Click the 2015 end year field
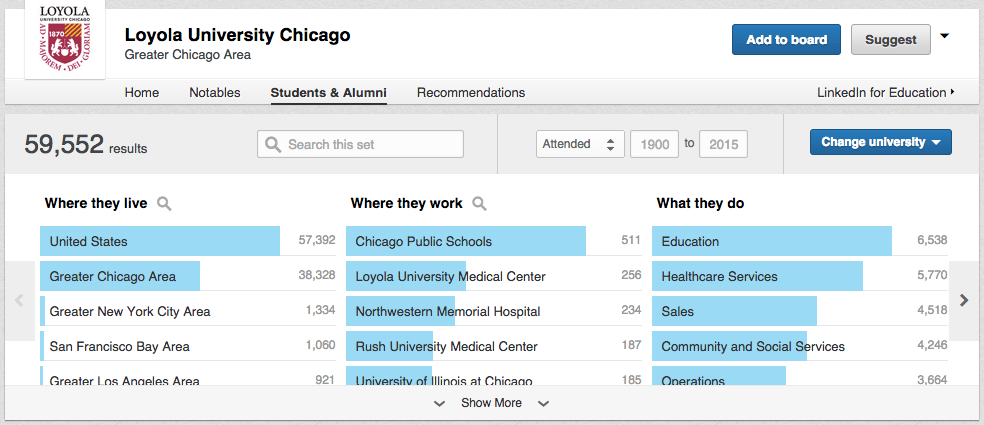Image resolution: width=984 pixels, height=425 pixels. coord(723,144)
